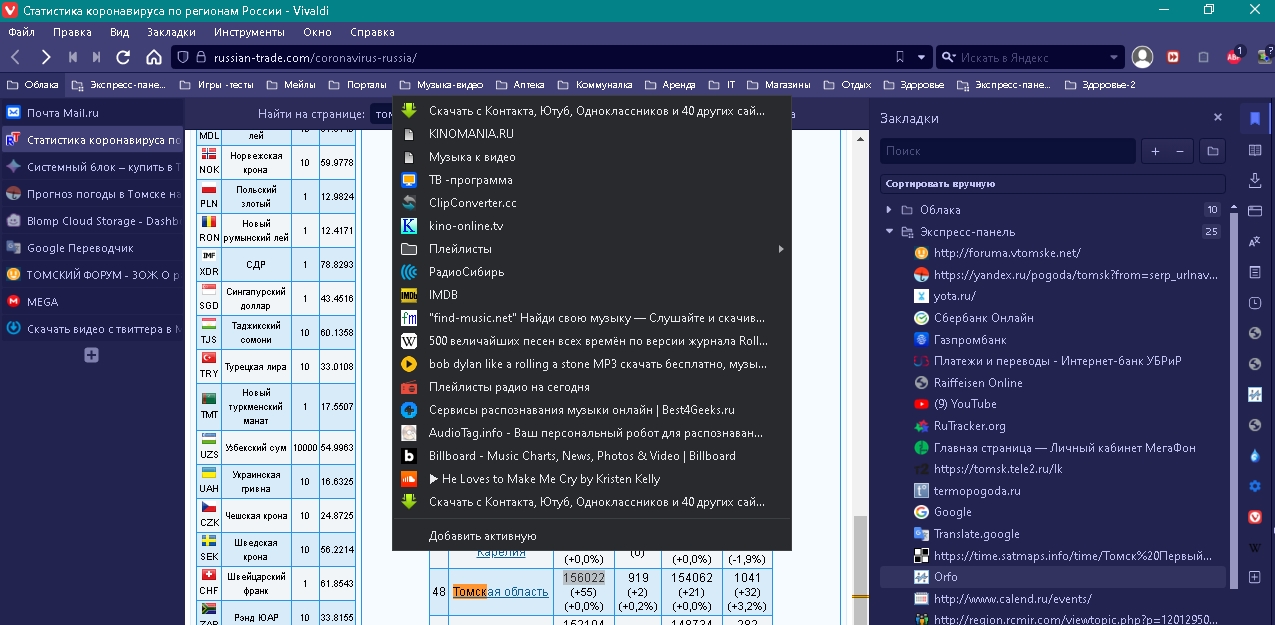Reload the current page
The height and width of the screenshot is (625, 1275).
pyautogui.click(x=124, y=57)
